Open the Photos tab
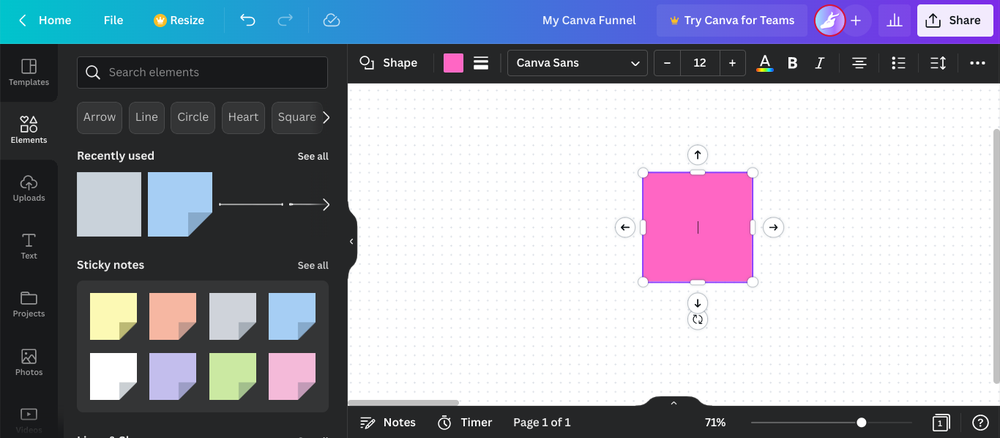 [x=29, y=362]
